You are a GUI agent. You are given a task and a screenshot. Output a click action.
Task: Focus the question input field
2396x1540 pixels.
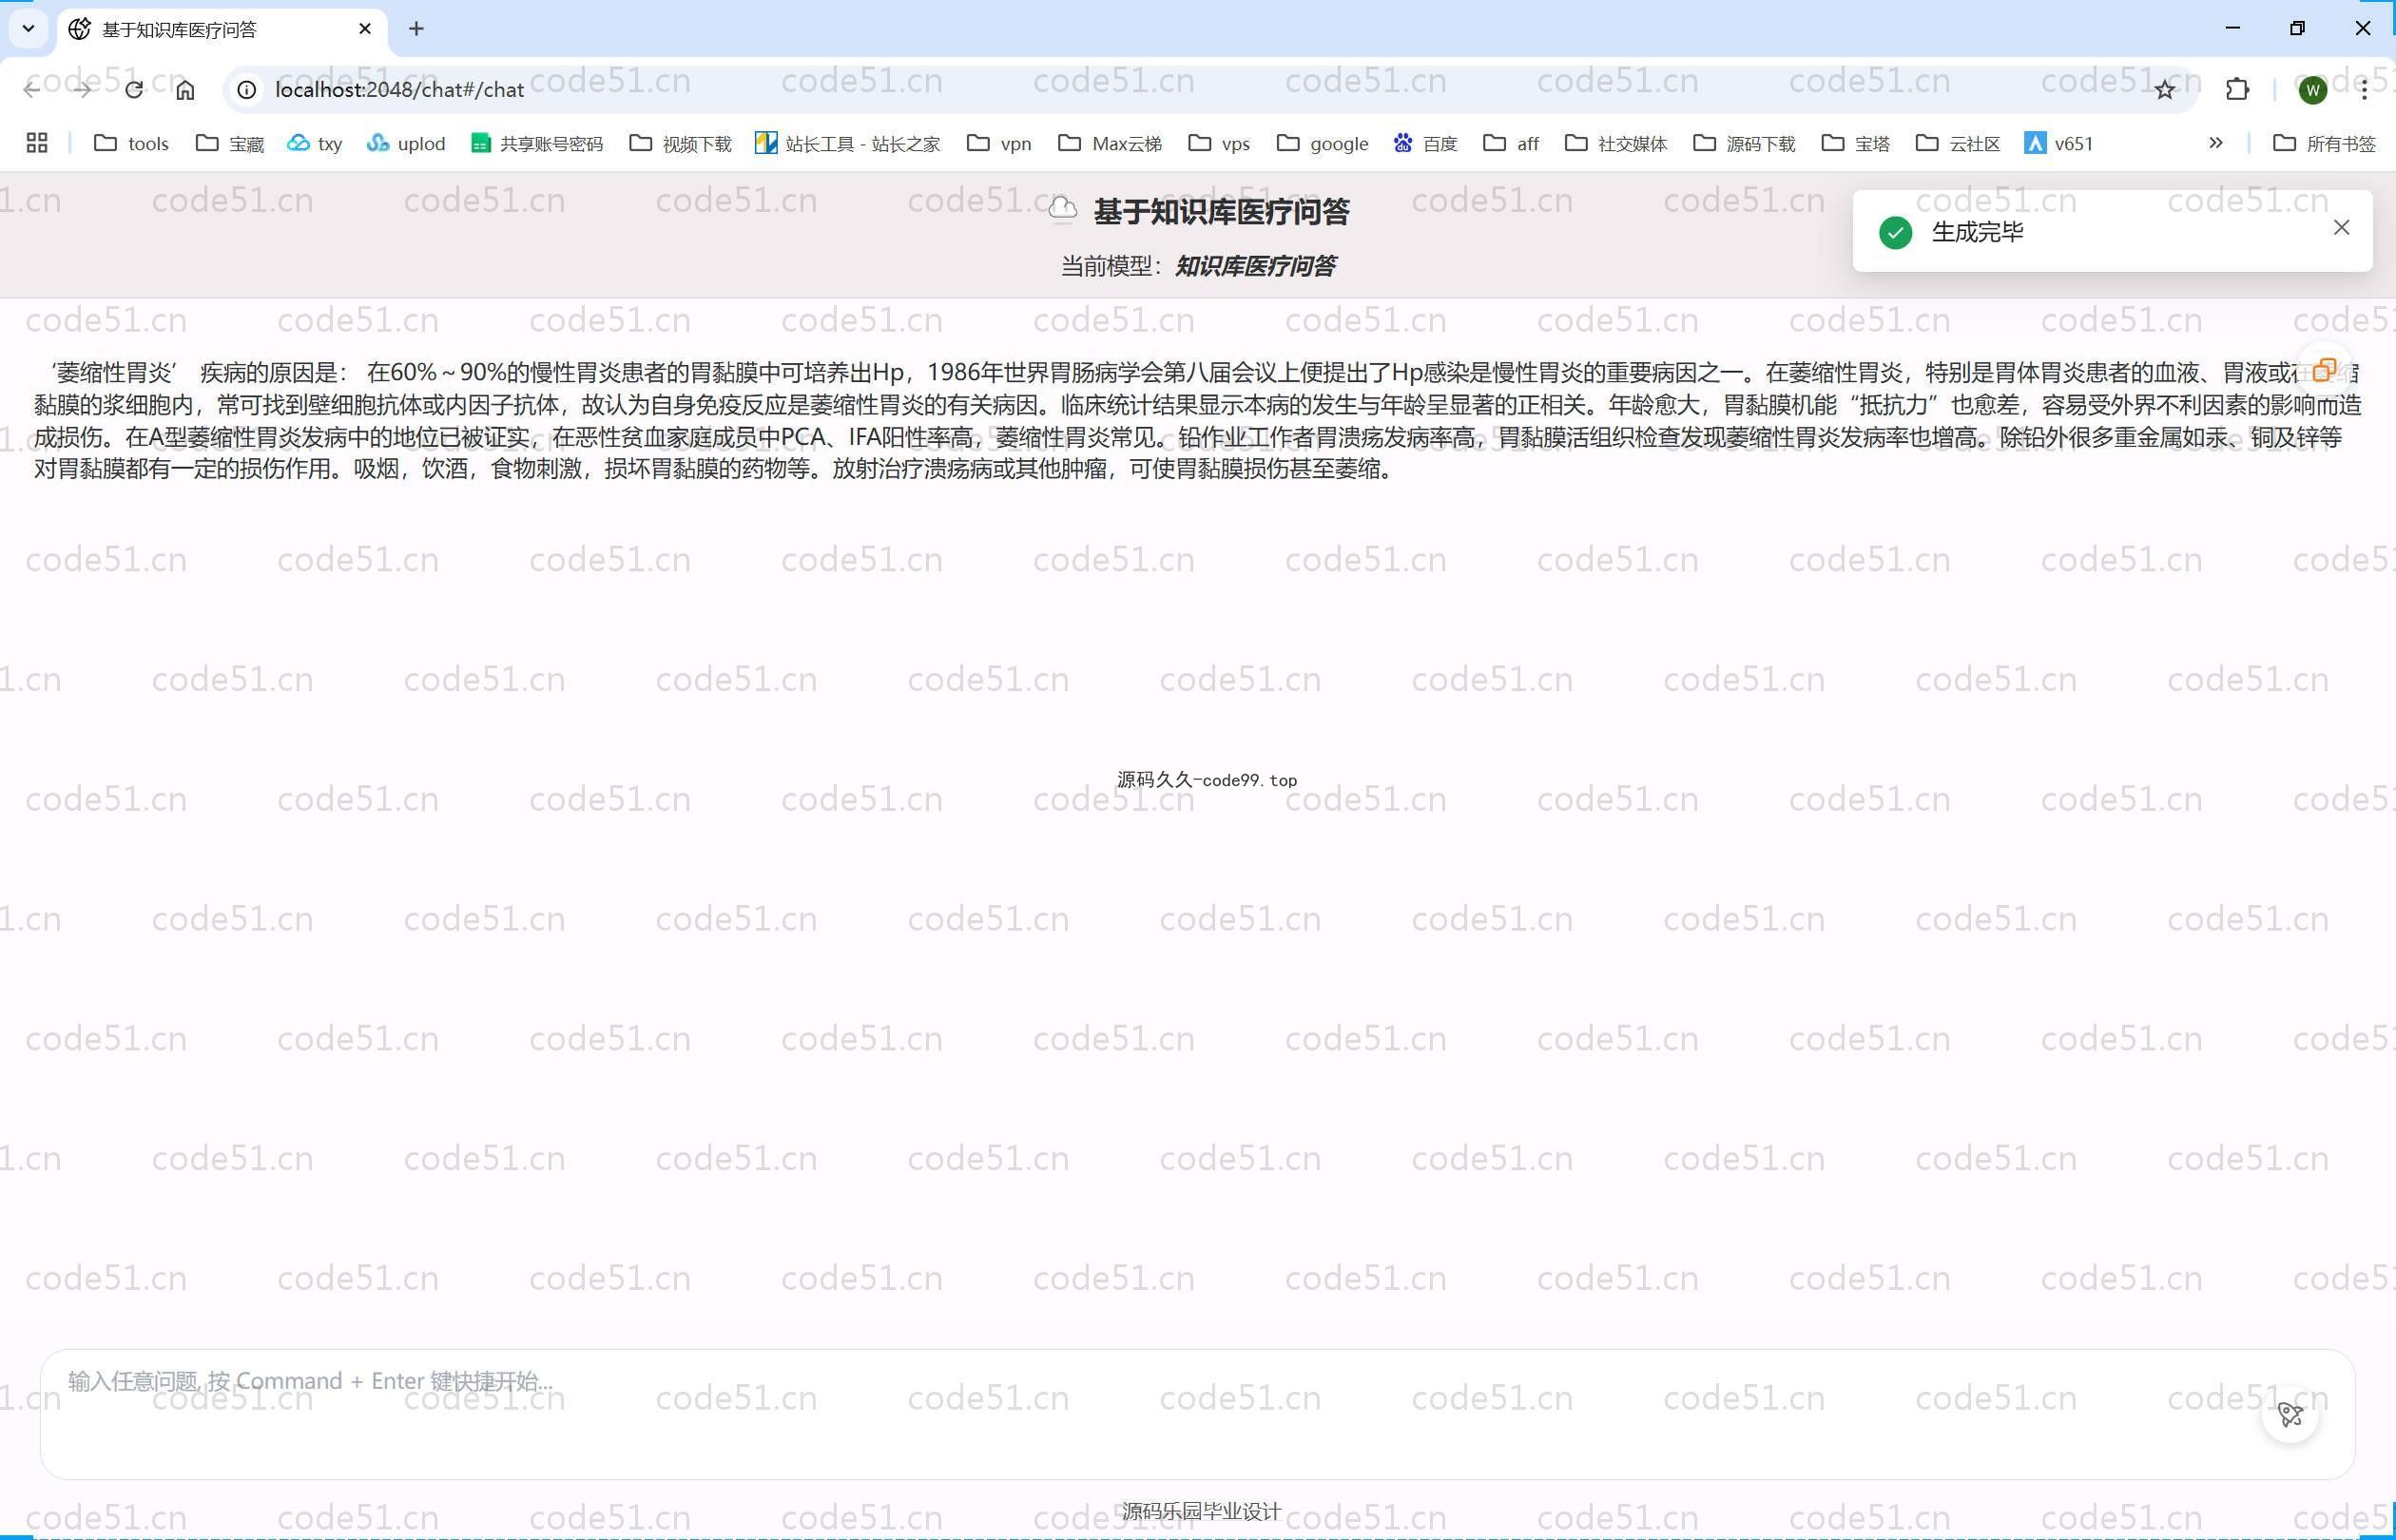coord(1197,1413)
